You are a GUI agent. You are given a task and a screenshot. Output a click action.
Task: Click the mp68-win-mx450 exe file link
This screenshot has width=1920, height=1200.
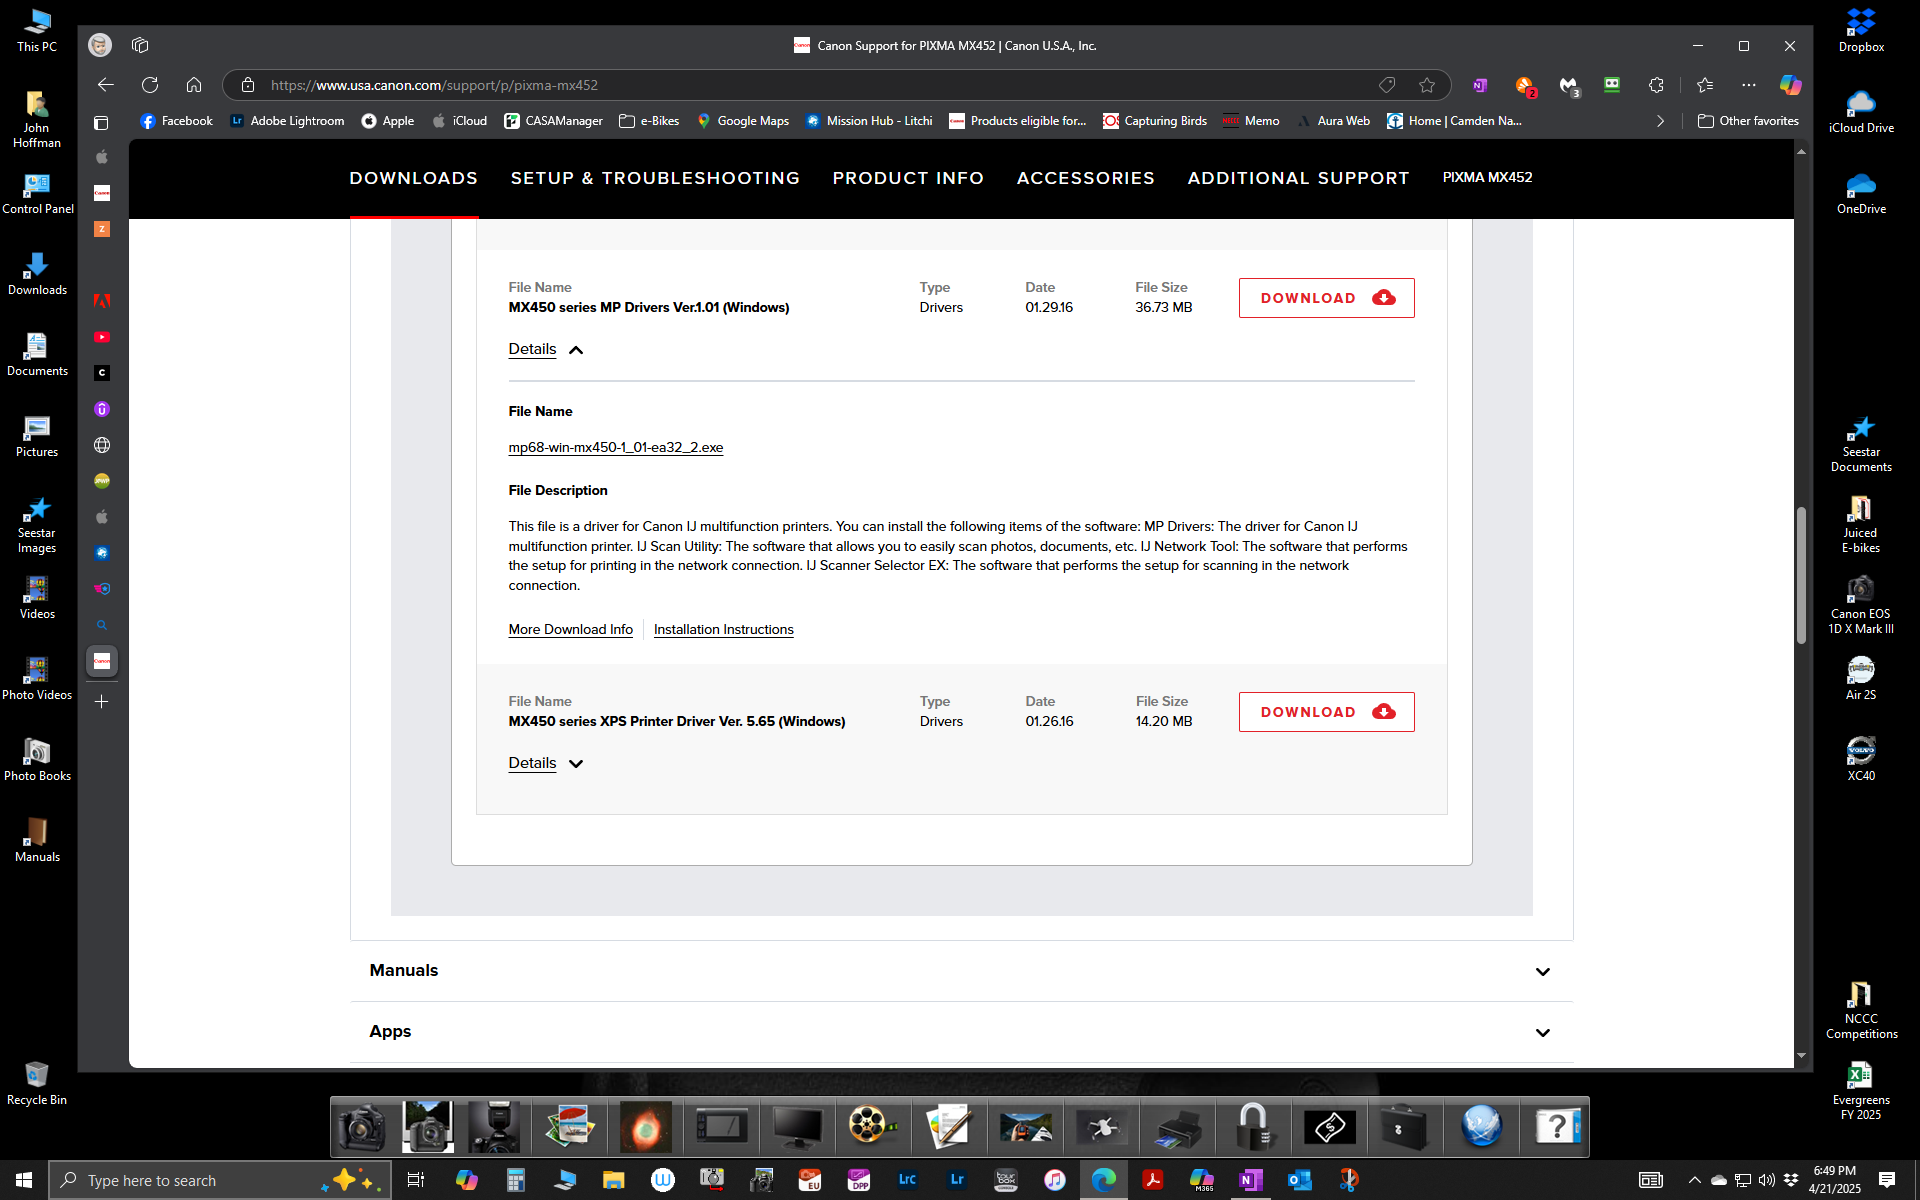[x=615, y=447]
